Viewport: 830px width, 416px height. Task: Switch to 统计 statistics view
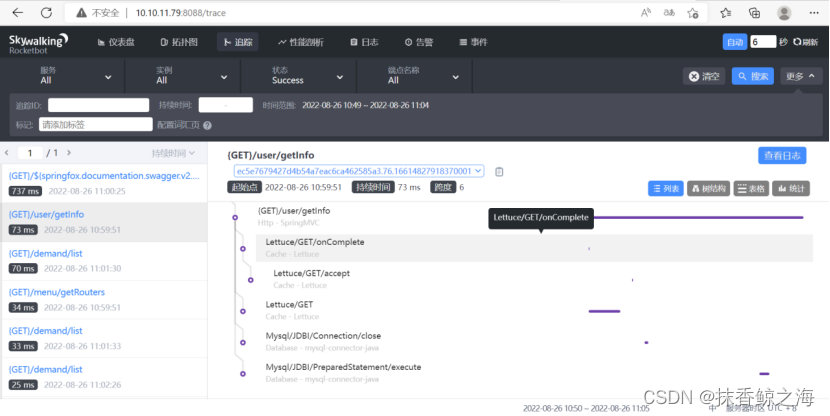[791, 188]
